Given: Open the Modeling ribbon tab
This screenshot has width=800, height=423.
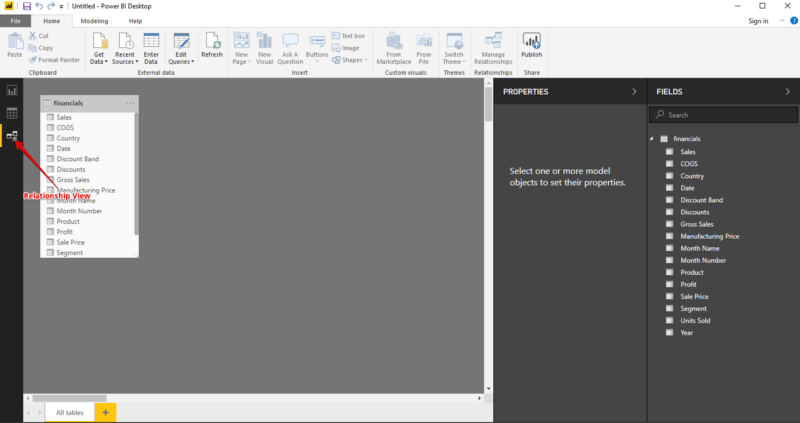Looking at the screenshot, I should pyautogui.click(x=94, y=20).
